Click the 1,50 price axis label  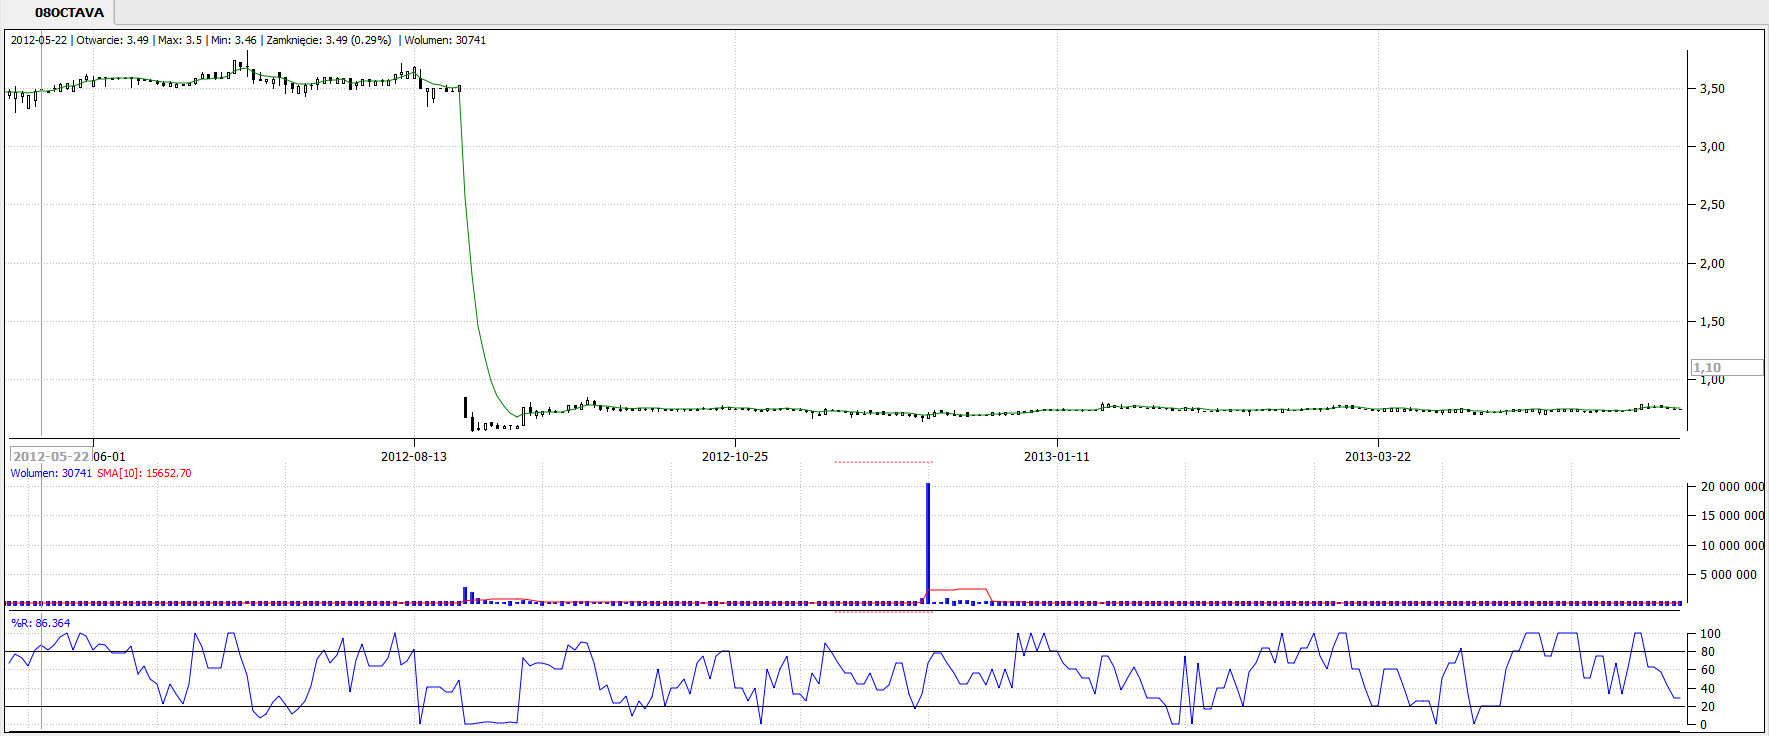[x=1712, y=322]
